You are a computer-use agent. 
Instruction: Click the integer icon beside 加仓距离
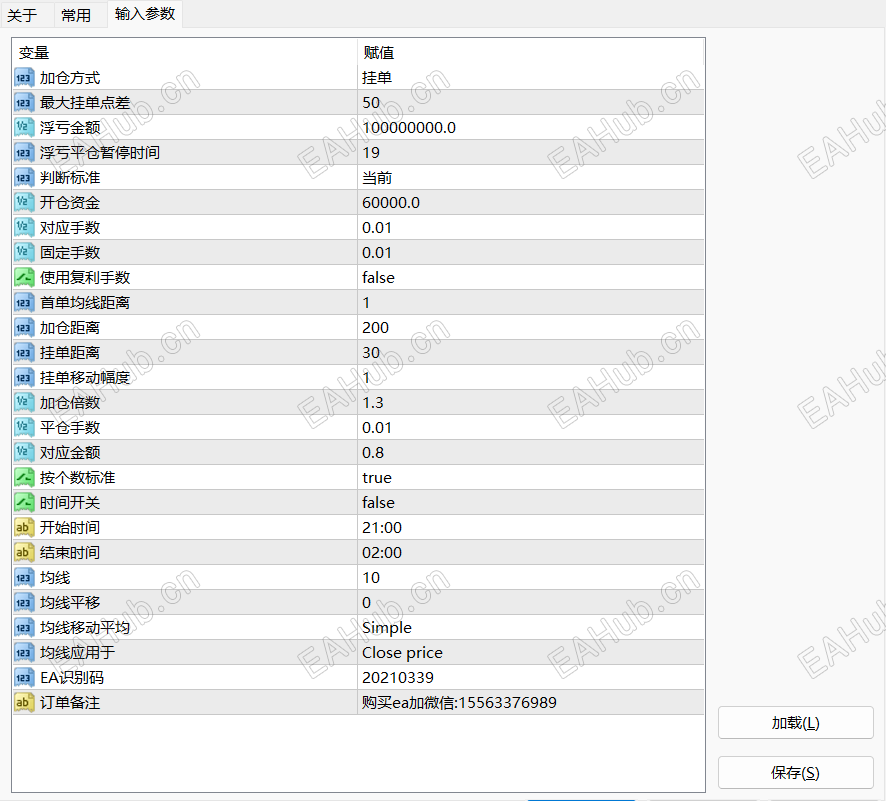24,327
